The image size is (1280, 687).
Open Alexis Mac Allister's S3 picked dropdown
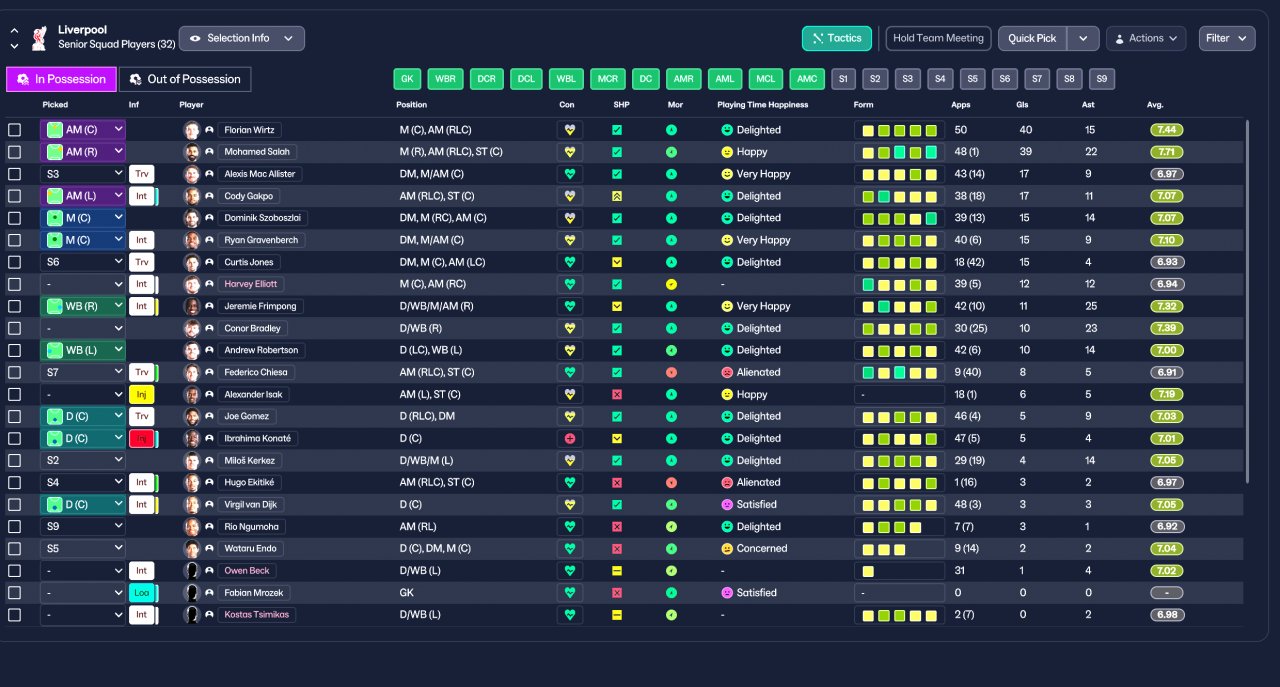tap(83, 174)
